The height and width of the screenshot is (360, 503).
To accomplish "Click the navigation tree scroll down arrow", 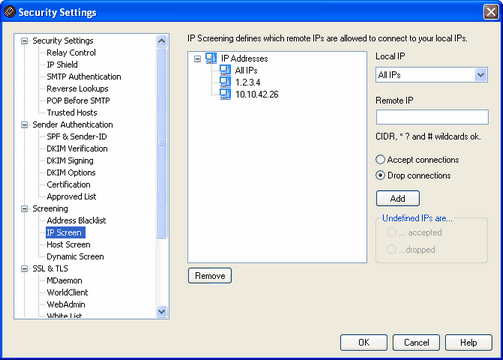I will pyautogui.click(x=162, y=312).
